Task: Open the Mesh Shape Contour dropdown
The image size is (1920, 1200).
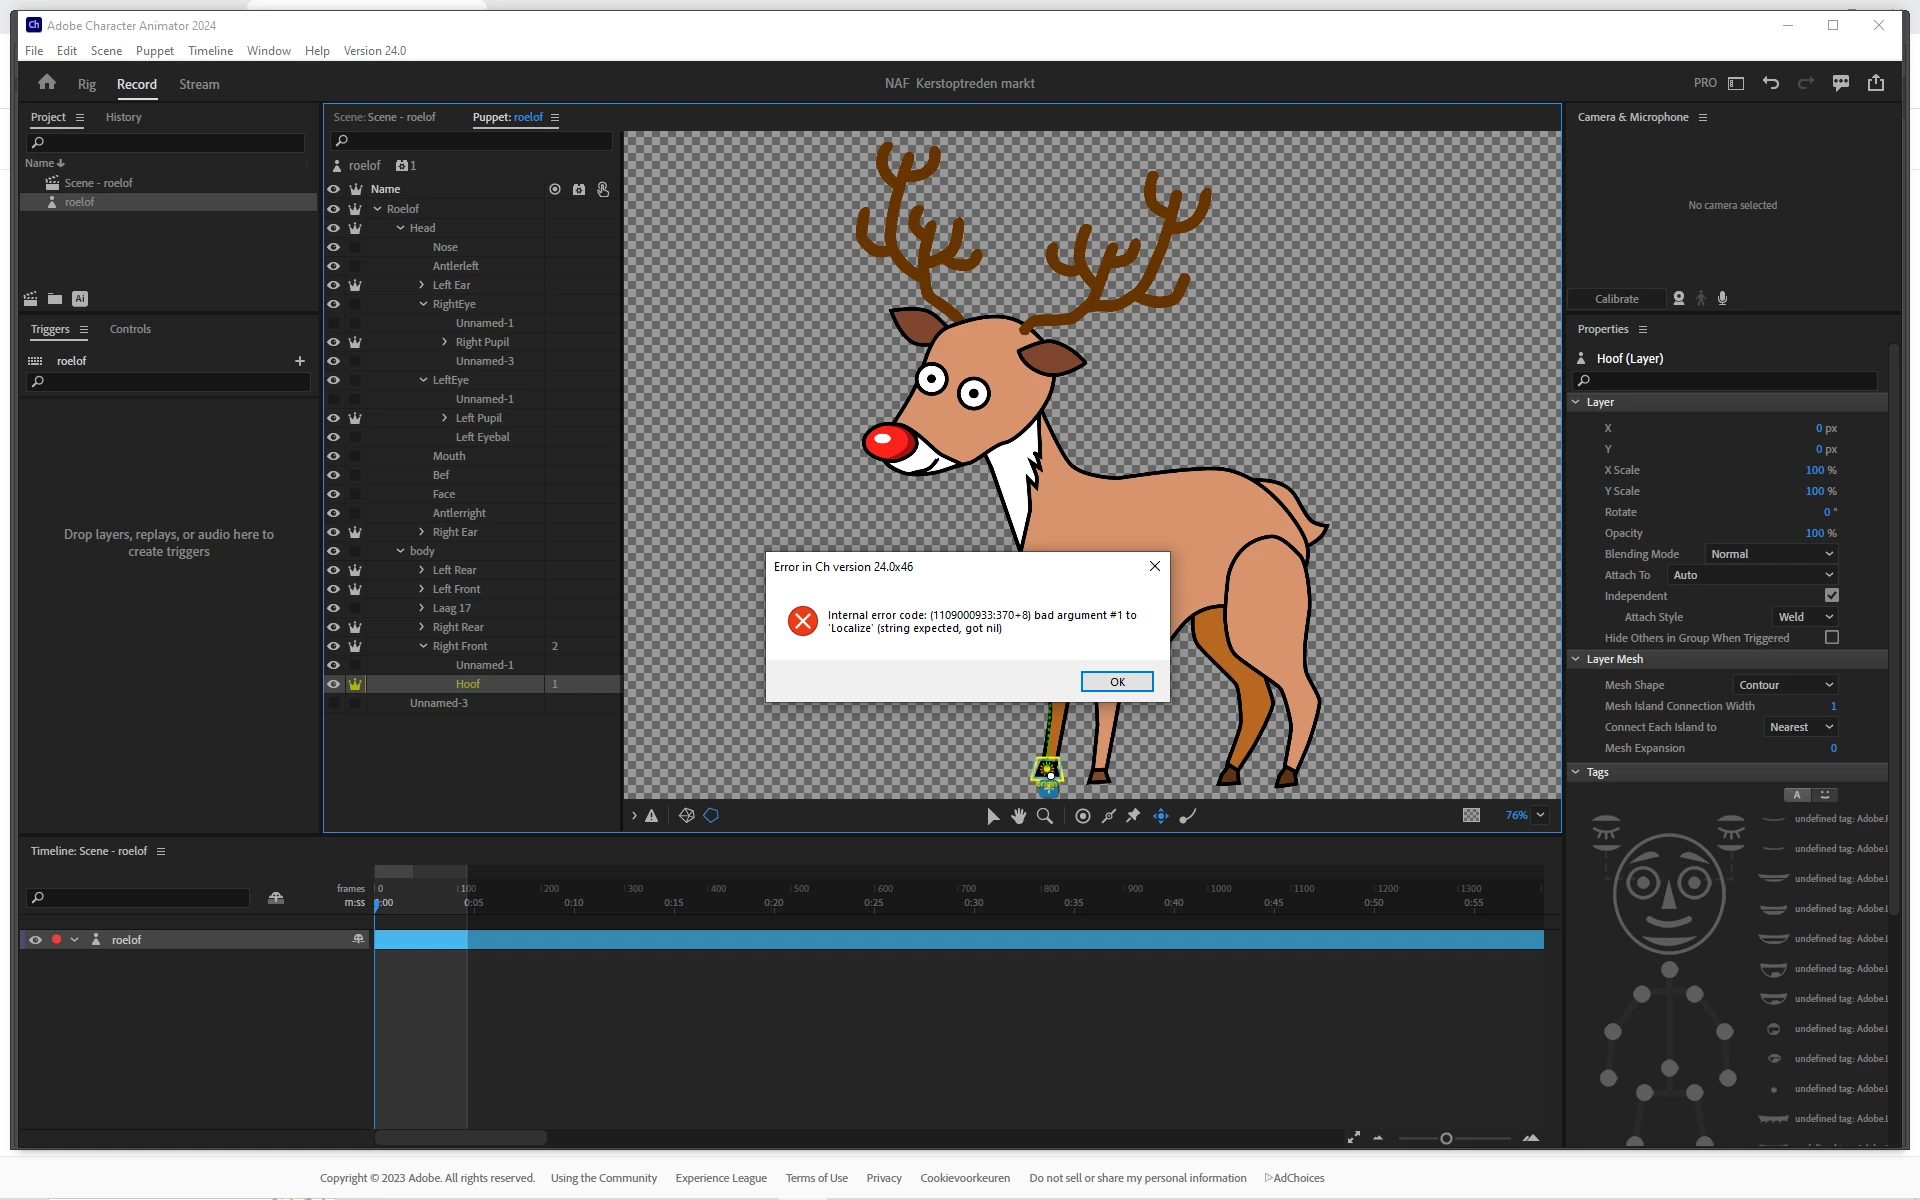Action: pos(1785,685)
